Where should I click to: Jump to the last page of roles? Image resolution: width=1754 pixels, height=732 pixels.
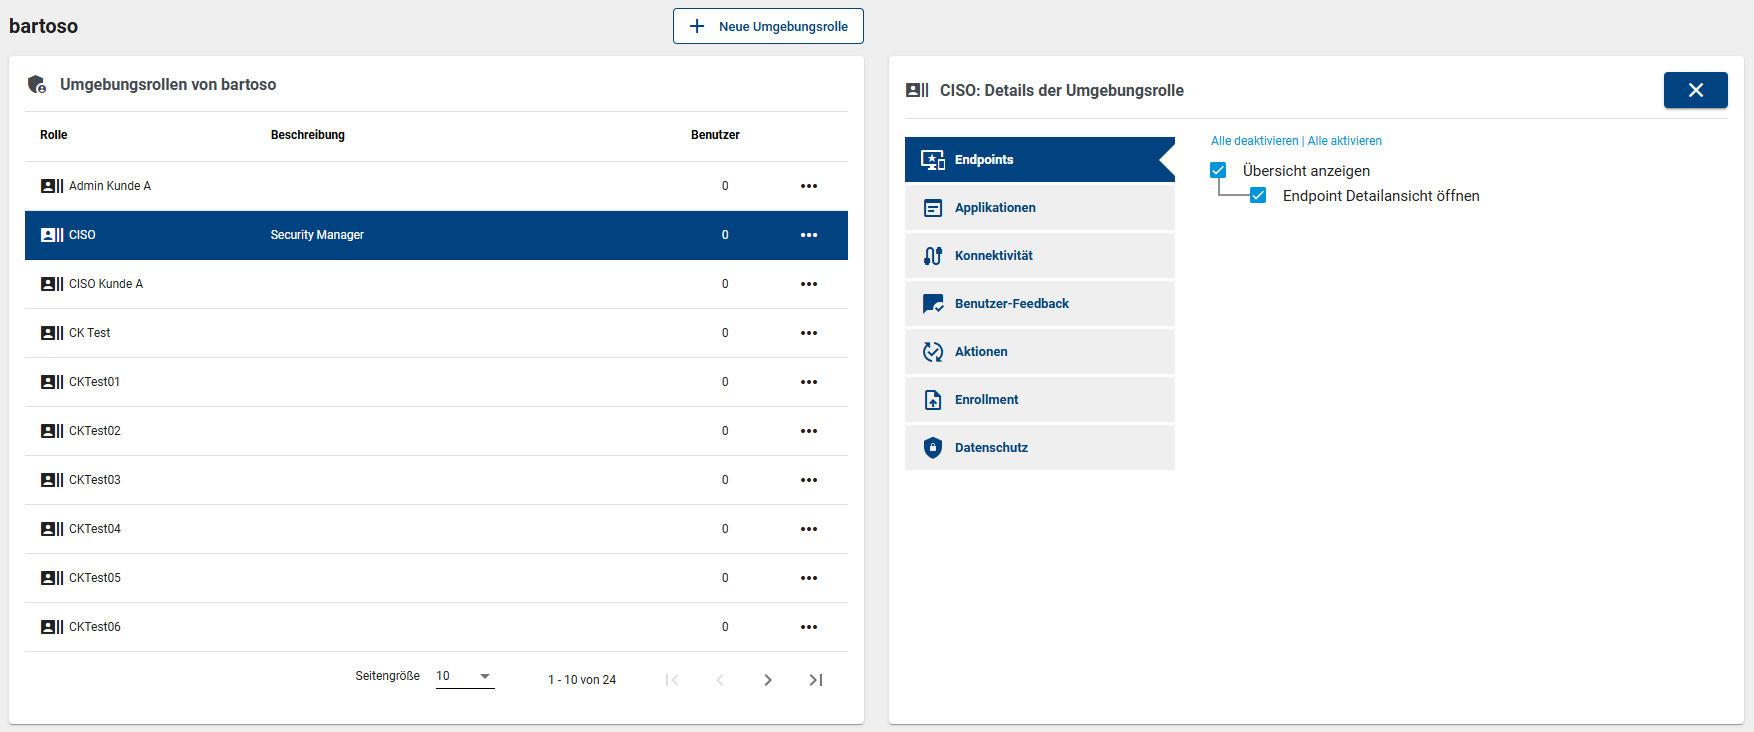point(815,680)
